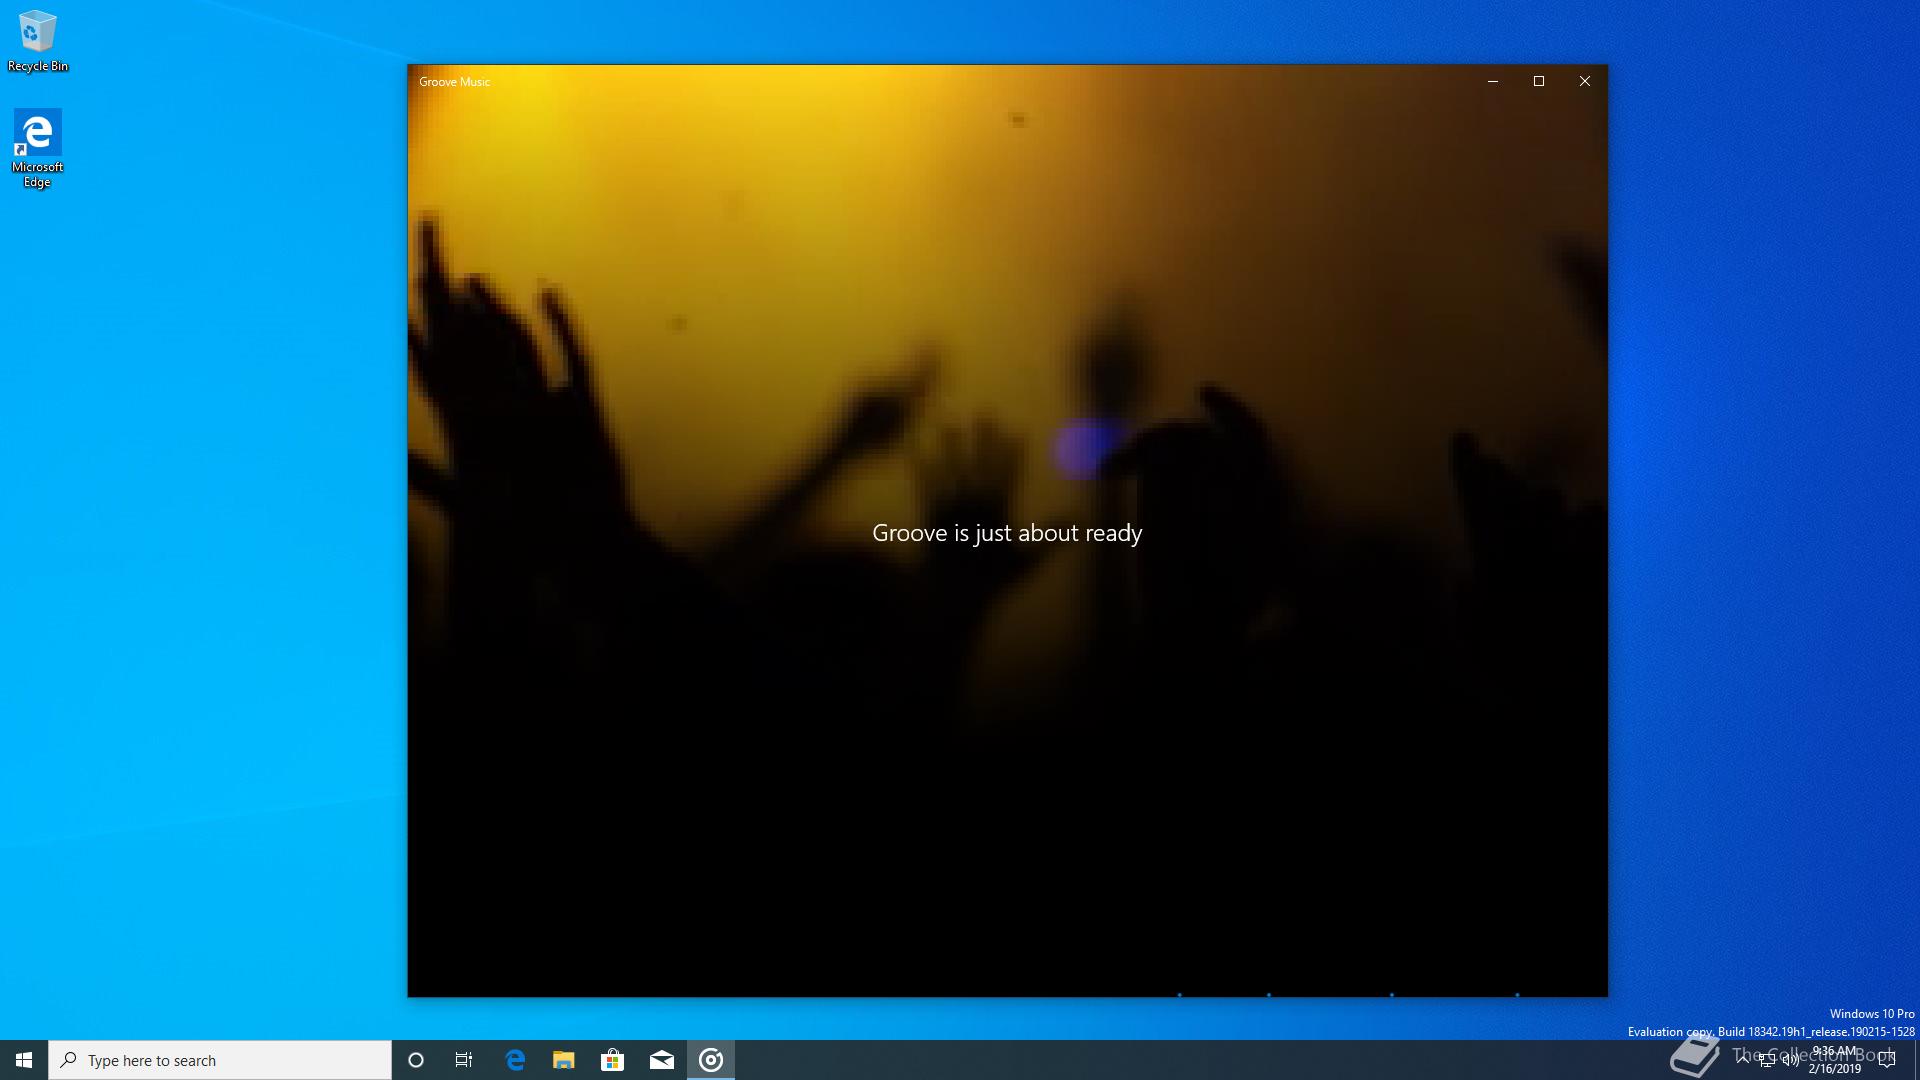Click the 'Groove is just about ready' text
1920x1080 pixels.
[x=1007, y=533]
